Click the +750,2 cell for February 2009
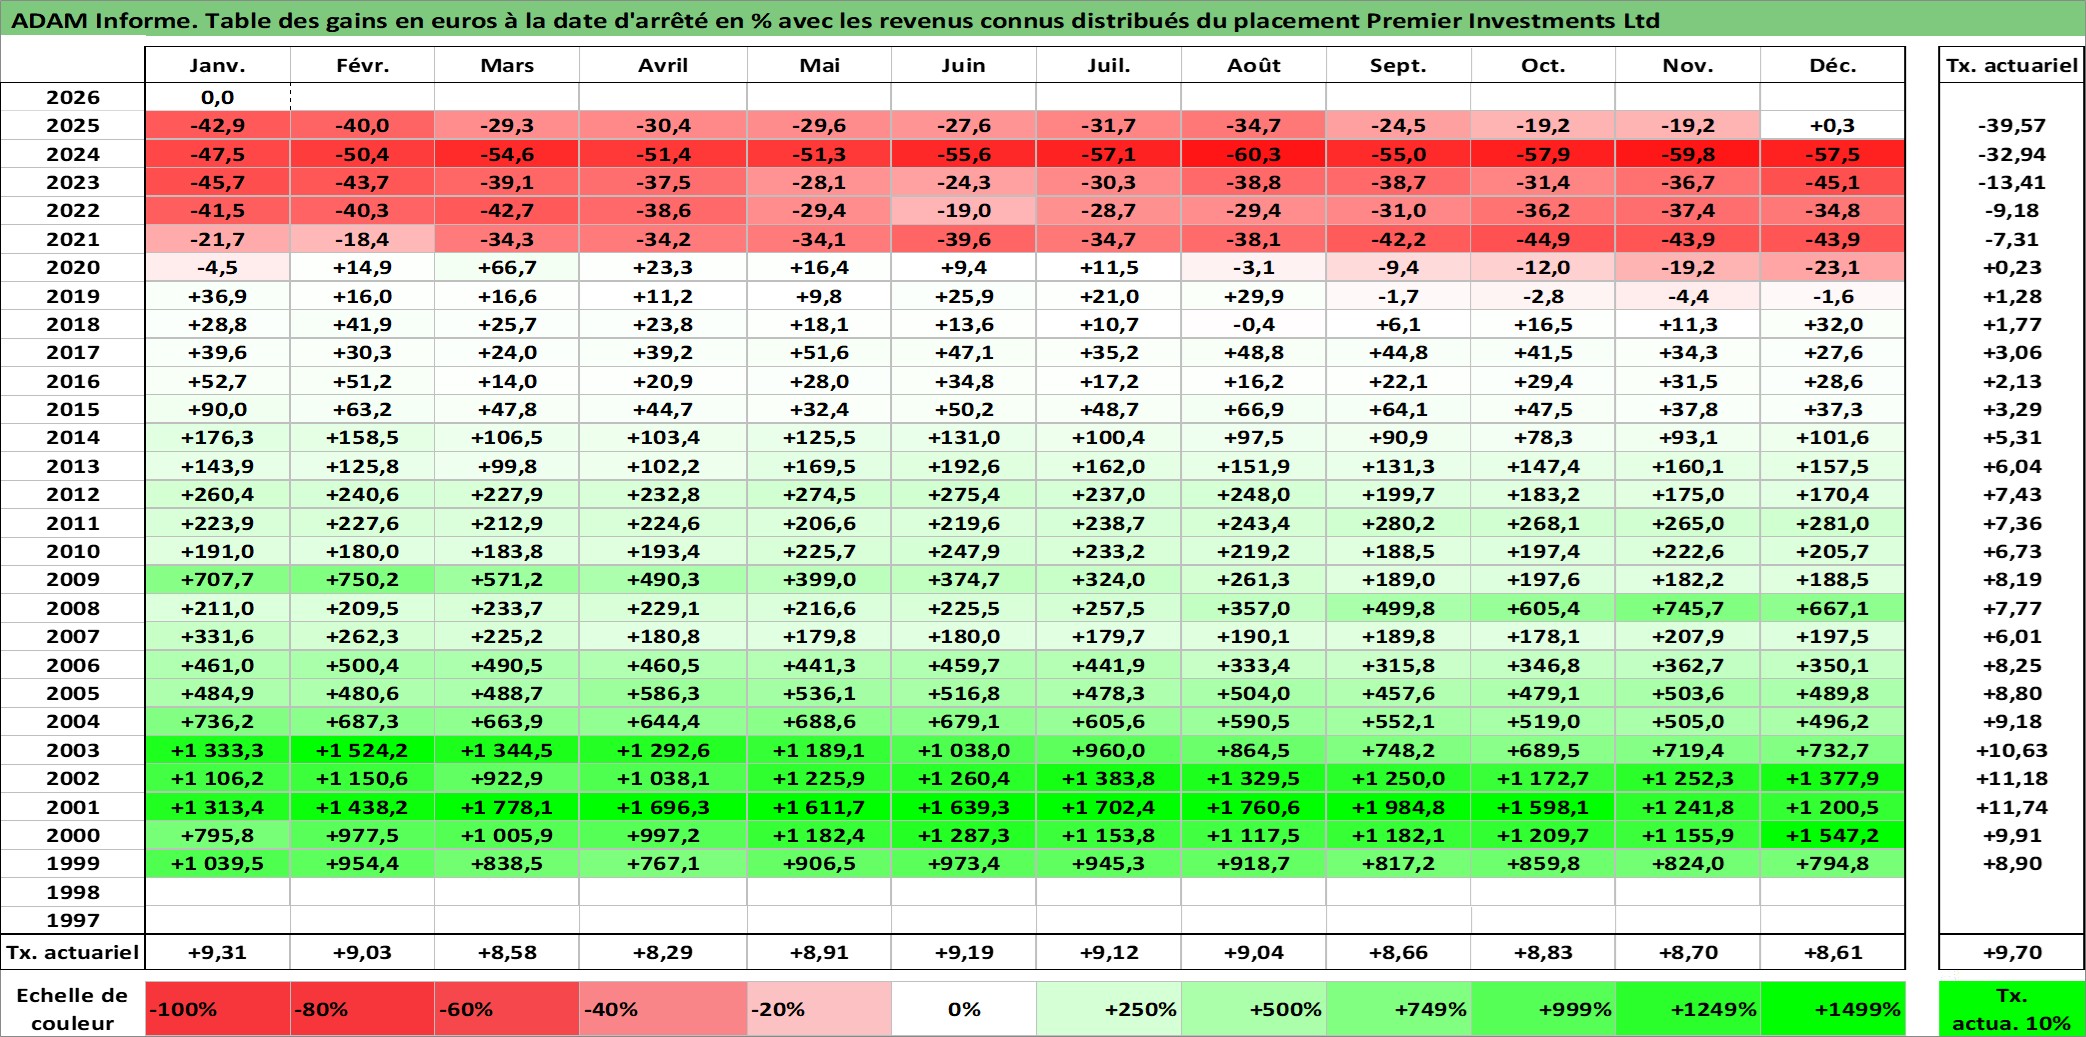 [362, 579]
